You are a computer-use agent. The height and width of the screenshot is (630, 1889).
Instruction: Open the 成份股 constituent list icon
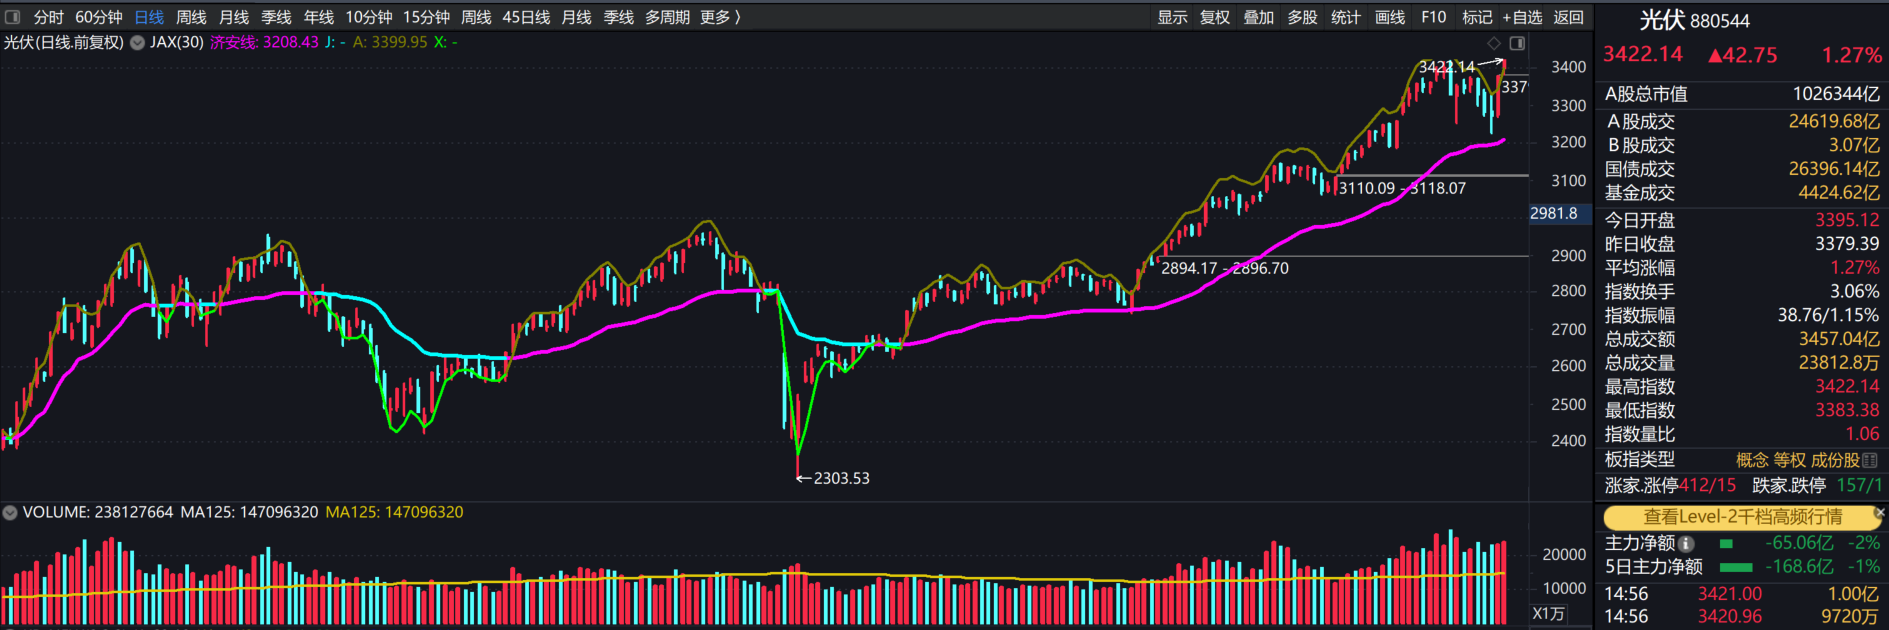pyautogui.click(x=1870, y=460)
